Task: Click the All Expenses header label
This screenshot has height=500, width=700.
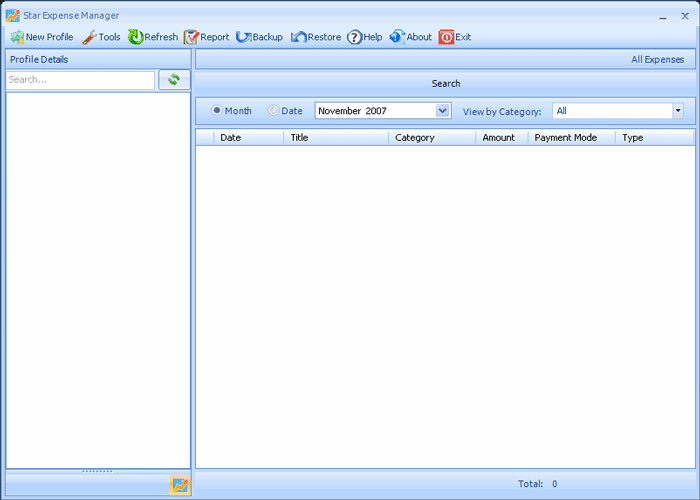Action: pos(657,59)
